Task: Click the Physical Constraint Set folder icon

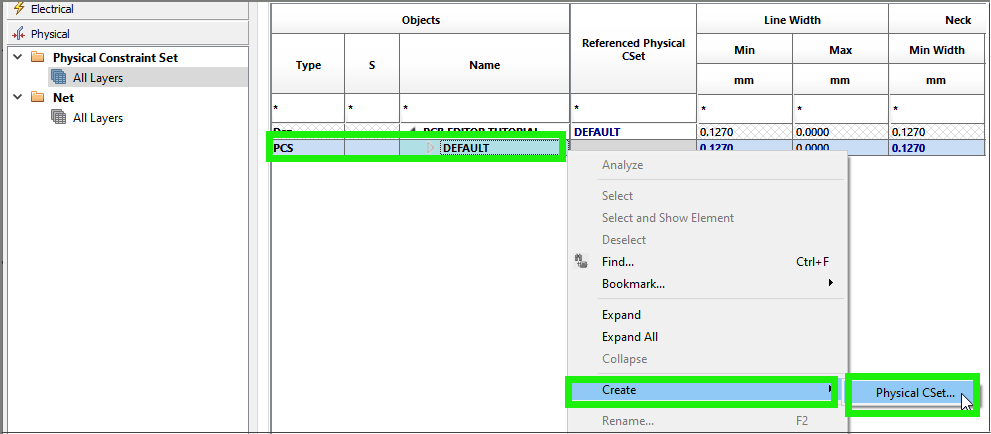Action: pos(38,57)
